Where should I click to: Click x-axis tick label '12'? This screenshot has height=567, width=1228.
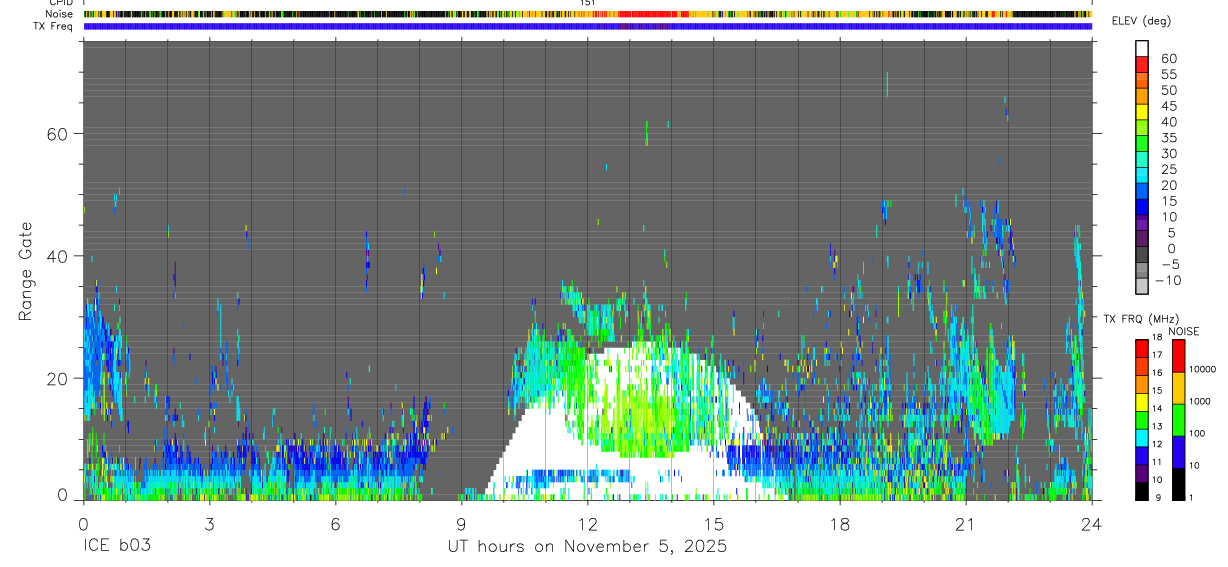coord(587,524)
